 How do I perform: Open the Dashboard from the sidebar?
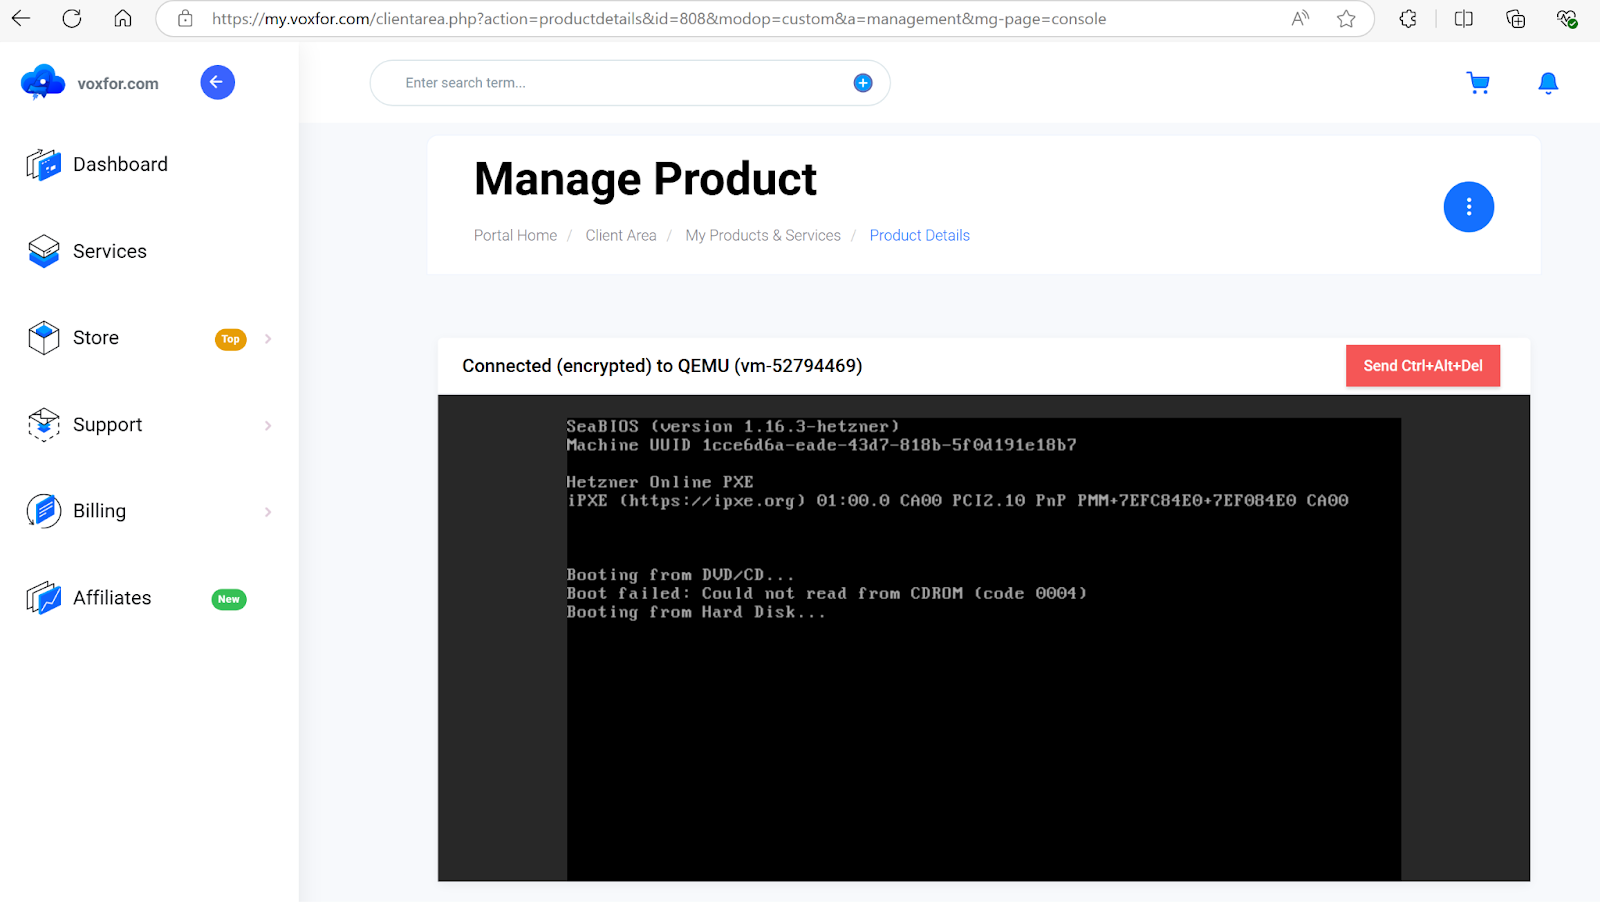[43, 164]
